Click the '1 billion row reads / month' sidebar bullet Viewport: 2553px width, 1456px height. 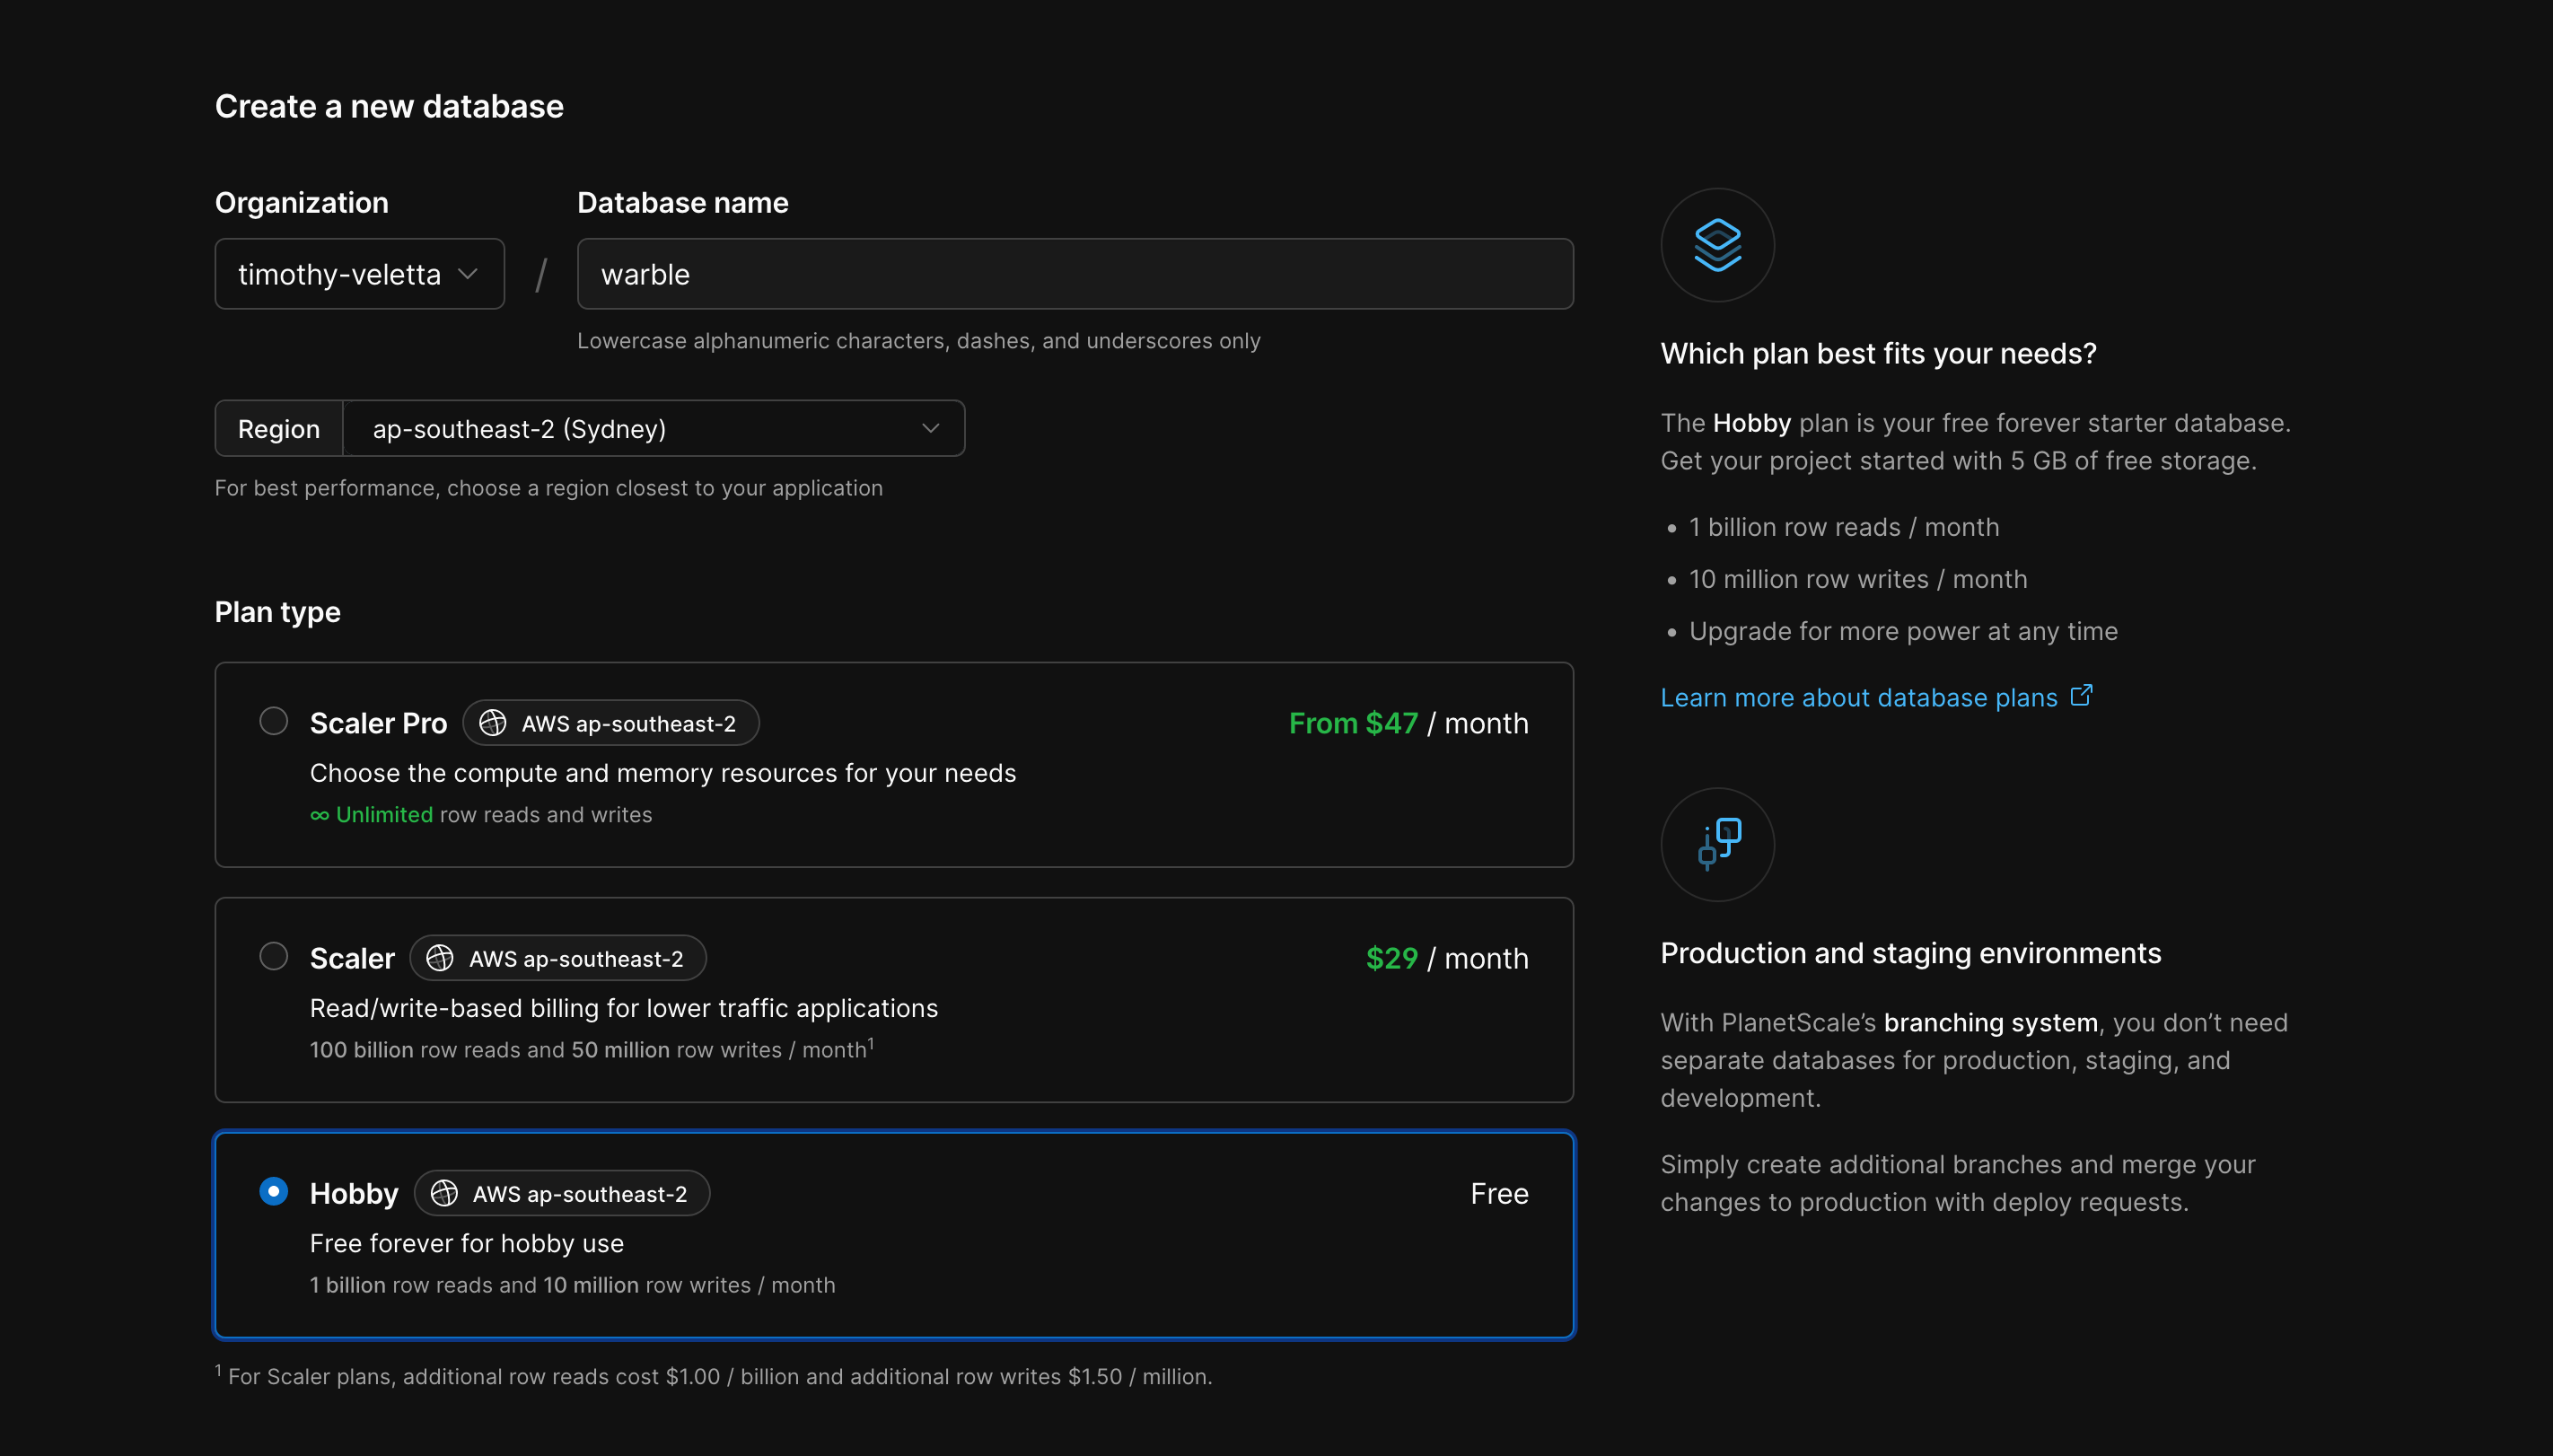coord(1844,527)
